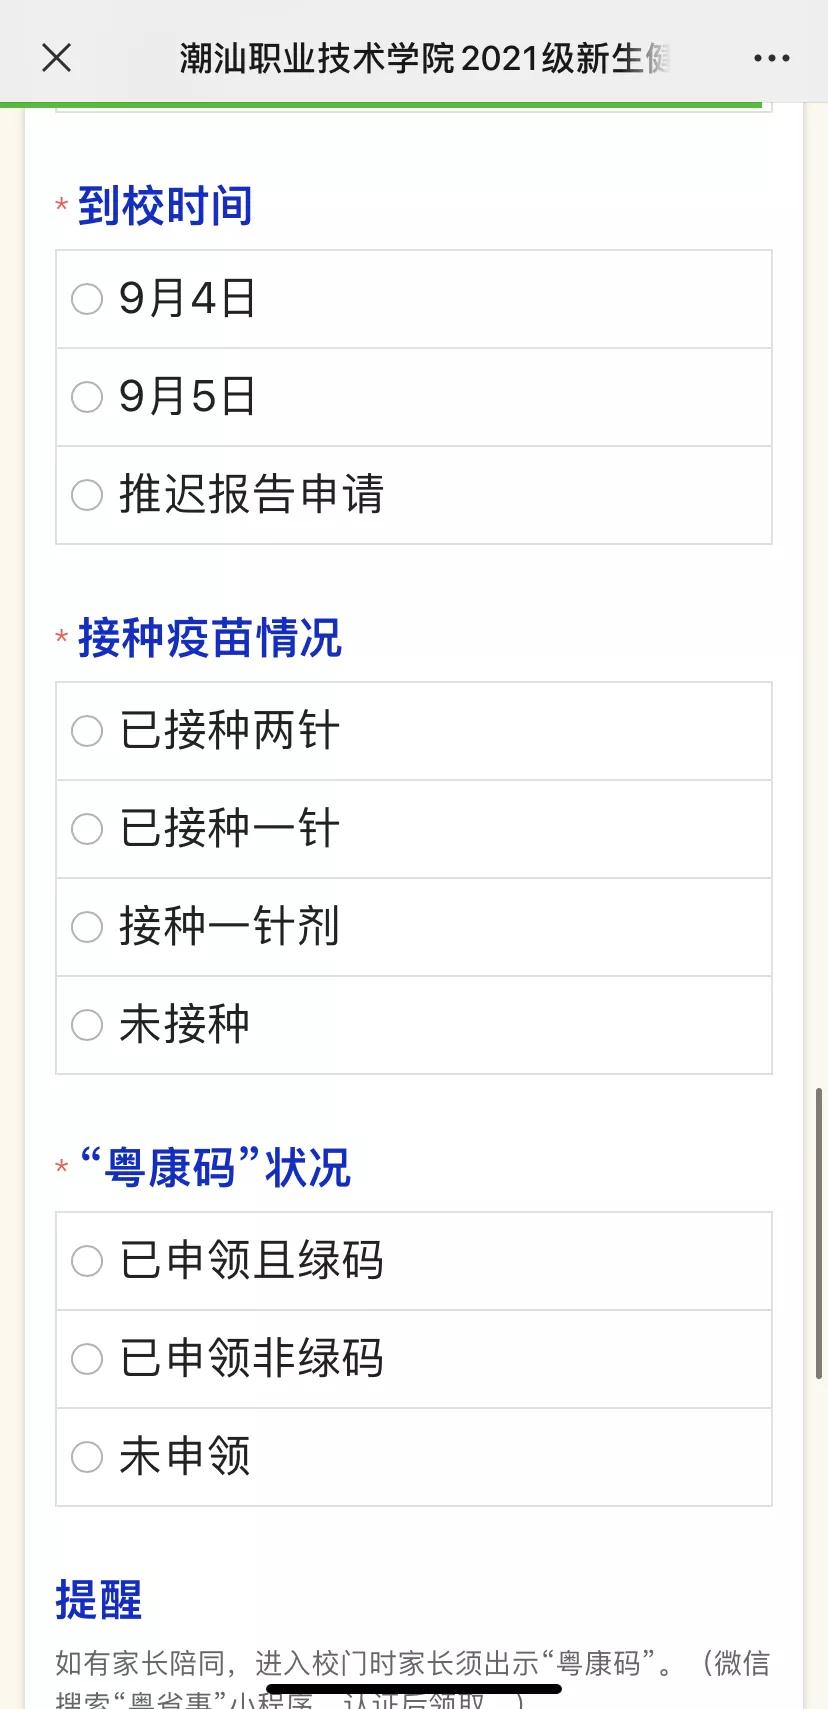
Task: Tap the page title 潮汕职业技术学院2021级新生
Action: pyautogui.click(x=425, y=59)
